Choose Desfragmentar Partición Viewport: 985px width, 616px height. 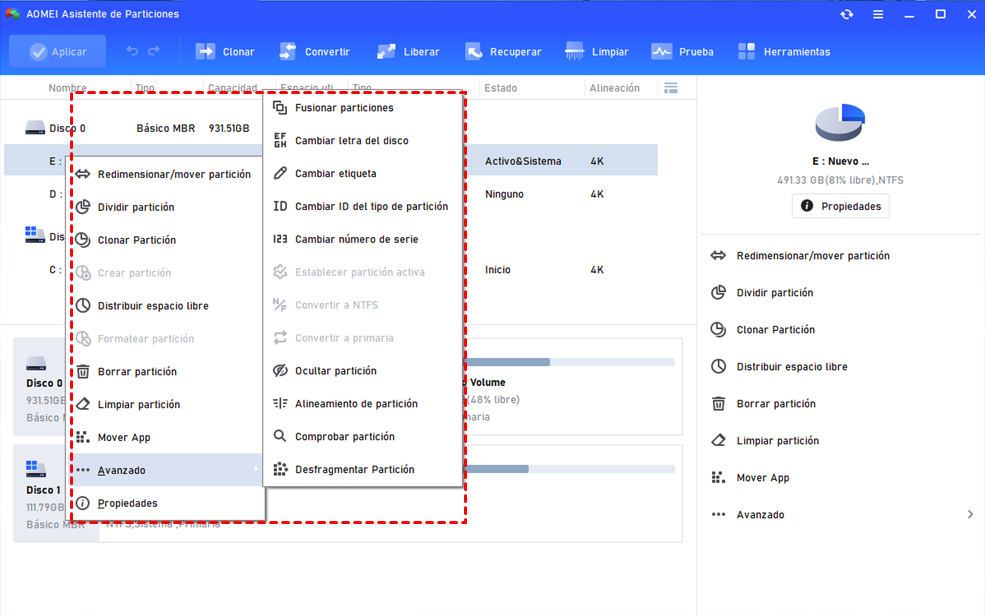(363, 469)
